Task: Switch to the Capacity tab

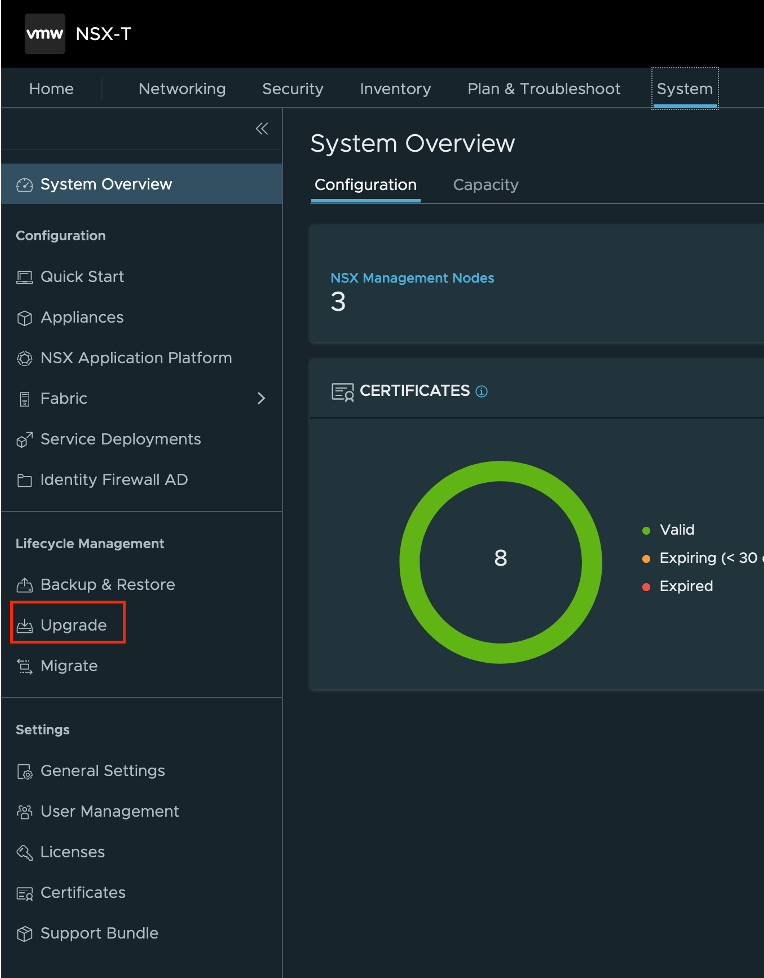Action: tap(485, 185)
